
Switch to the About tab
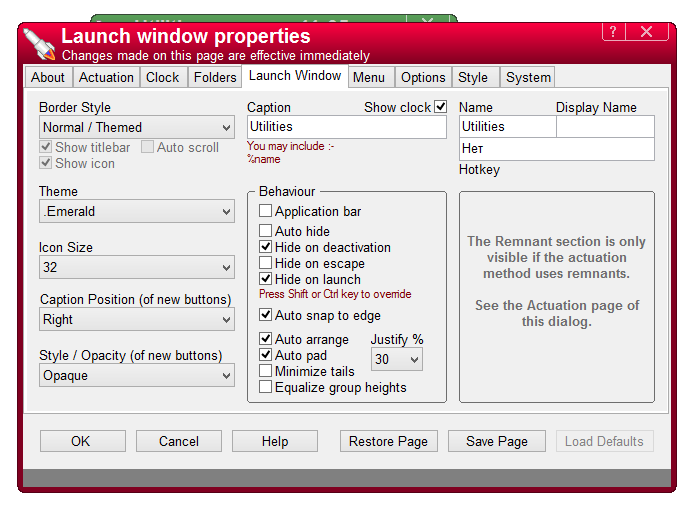click(x=48, y=77)
